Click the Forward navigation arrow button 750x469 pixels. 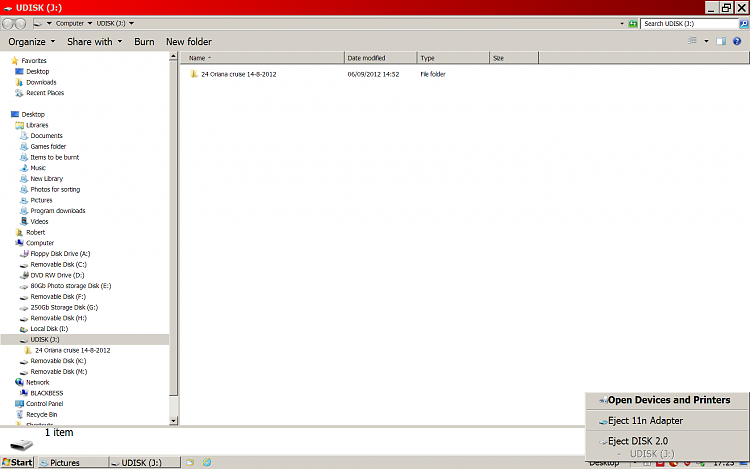pyautogui.click(x=20, y=23)
